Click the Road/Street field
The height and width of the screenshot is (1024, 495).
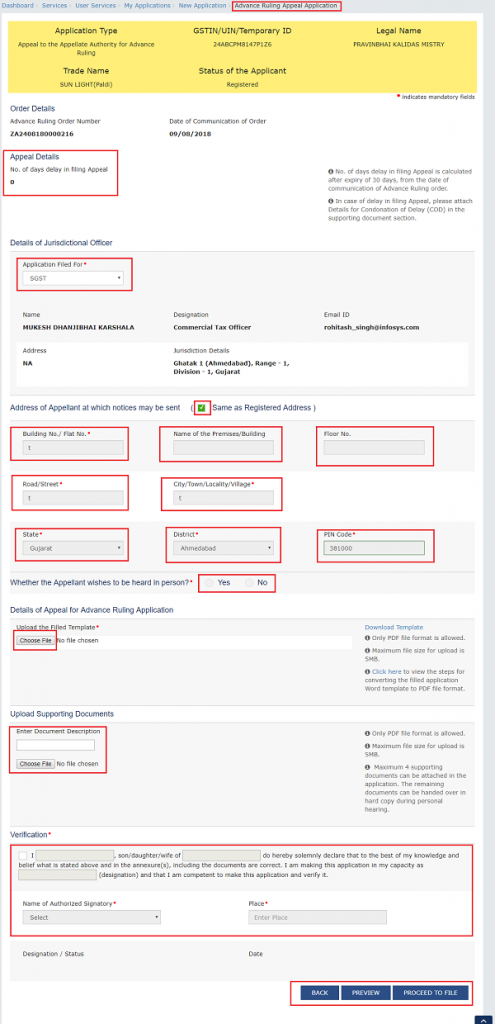(x=72, y=498)
